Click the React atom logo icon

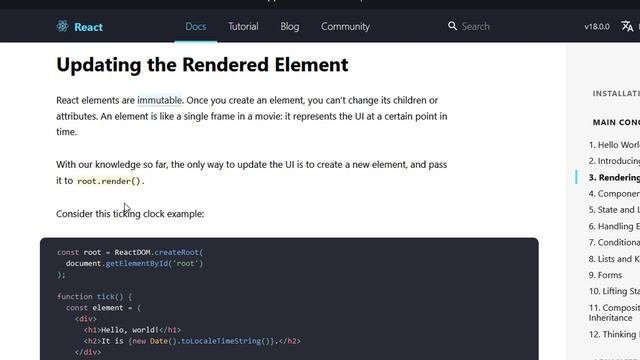tap(62, 26)
